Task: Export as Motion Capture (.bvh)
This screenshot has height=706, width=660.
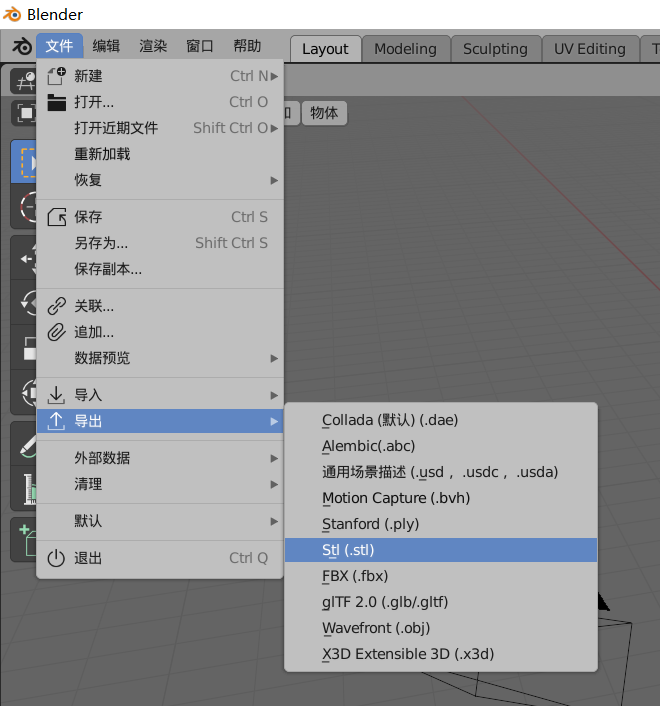Action: pyautogui.click(x=441, y=498)
